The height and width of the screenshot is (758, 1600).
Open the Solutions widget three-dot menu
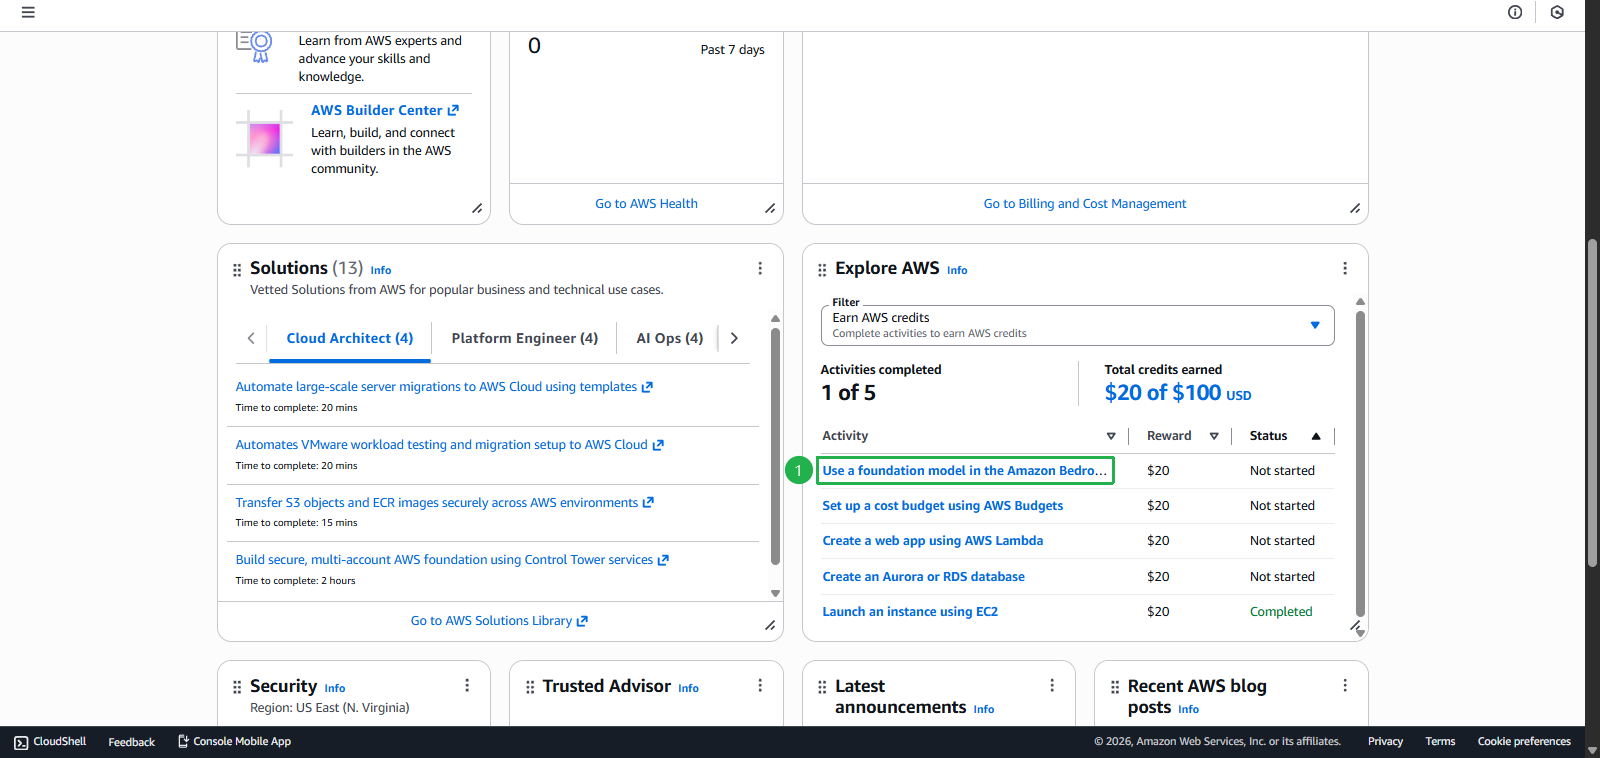coord(760,268)
